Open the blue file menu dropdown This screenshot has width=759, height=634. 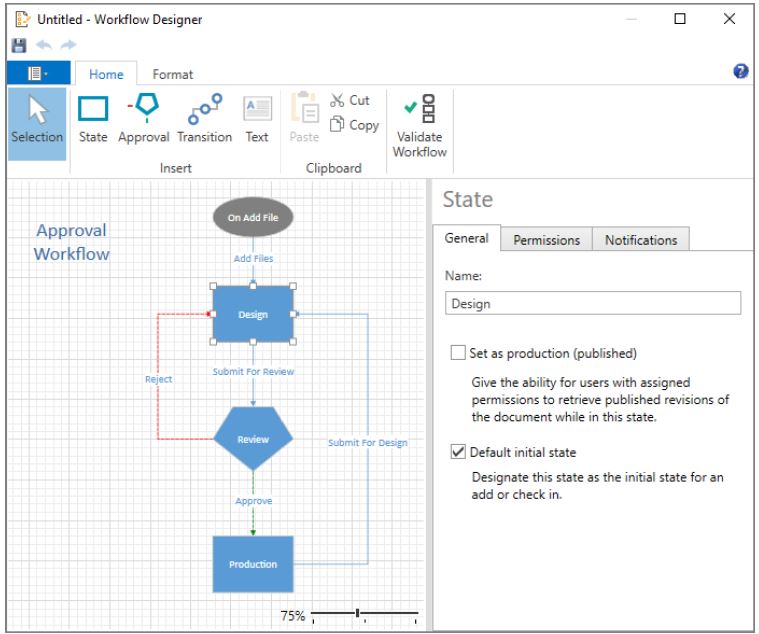39,73
